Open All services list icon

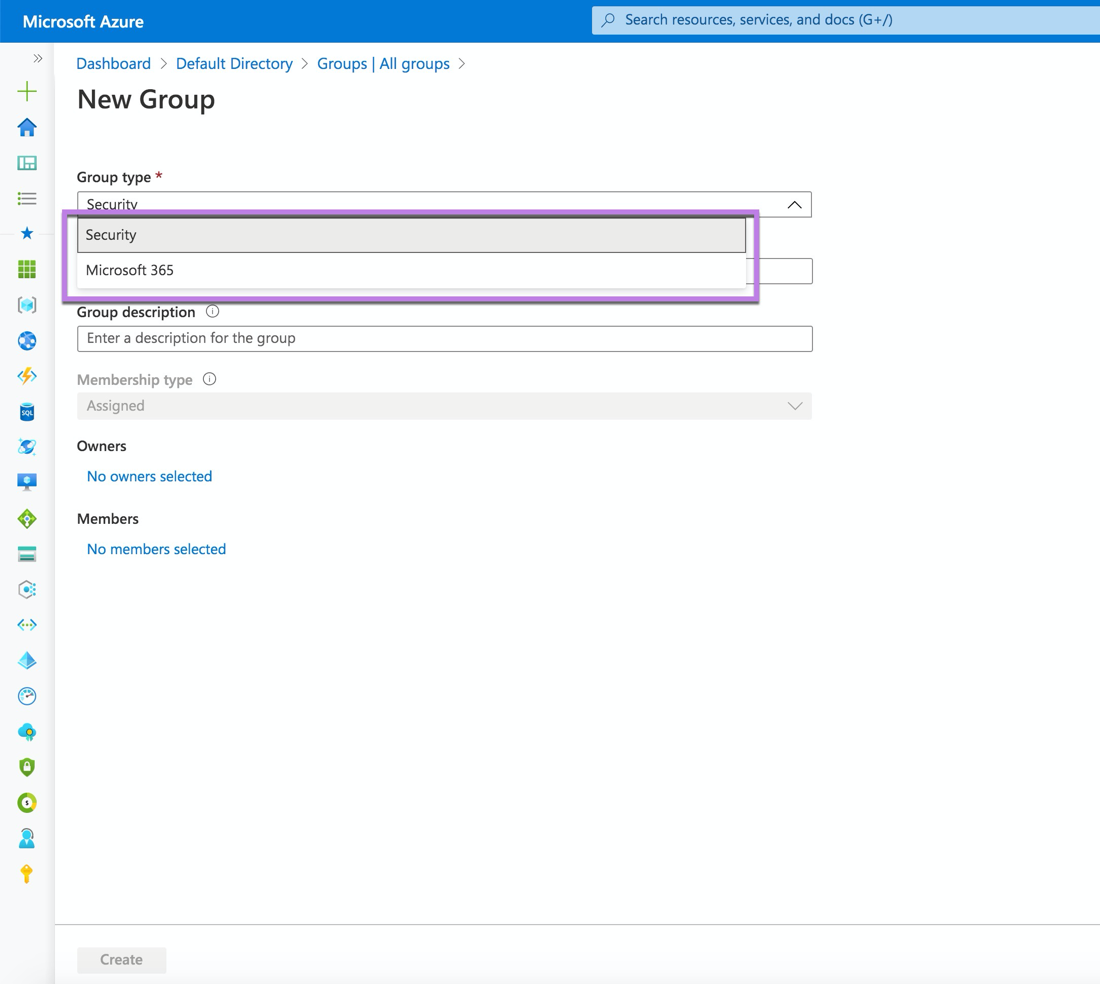pos(27,198)
